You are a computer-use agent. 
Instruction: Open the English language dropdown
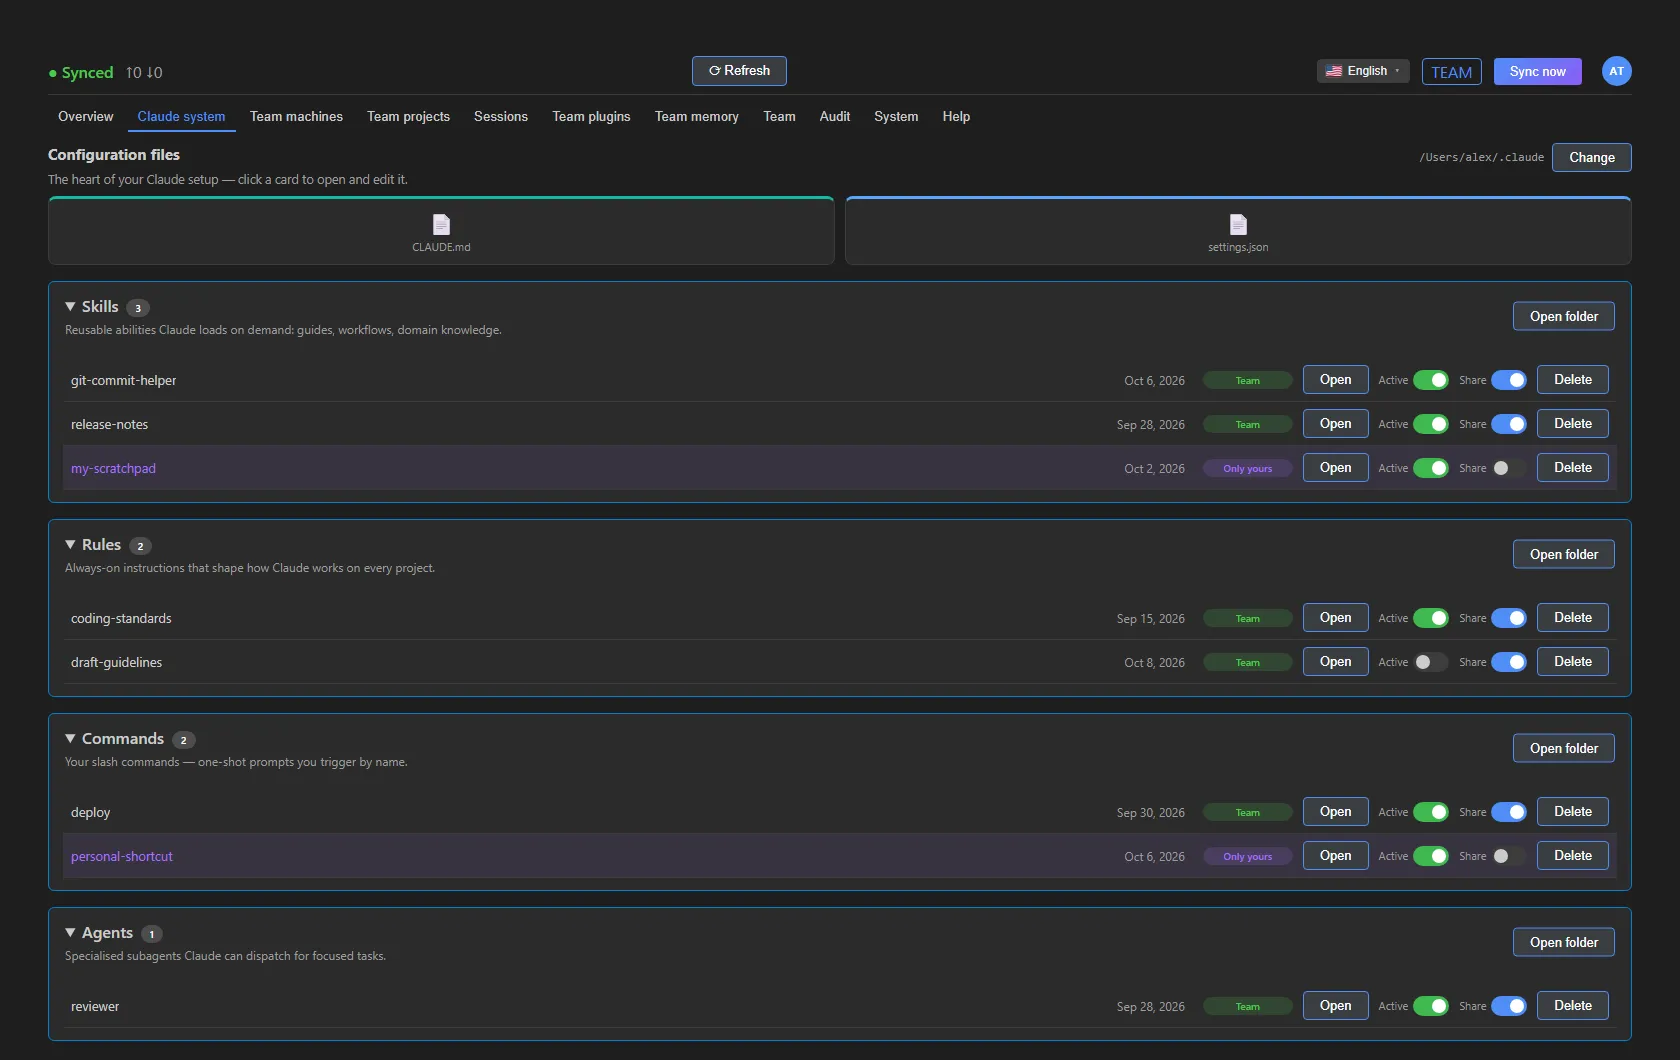coord(1363,71)
